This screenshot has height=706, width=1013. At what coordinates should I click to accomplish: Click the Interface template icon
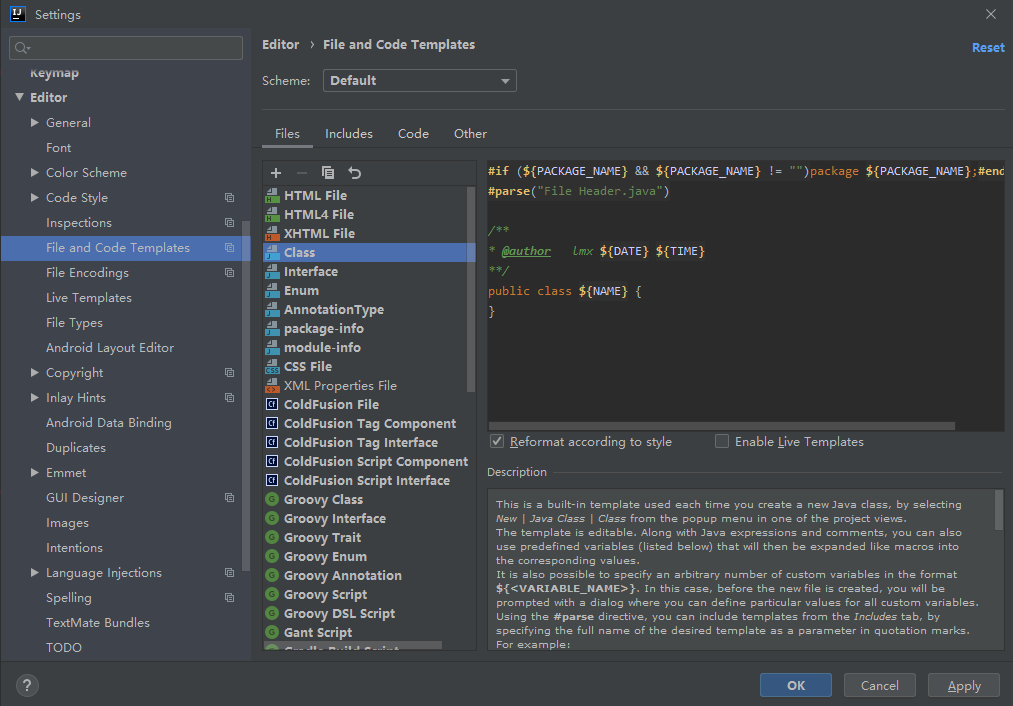(272, 271)
